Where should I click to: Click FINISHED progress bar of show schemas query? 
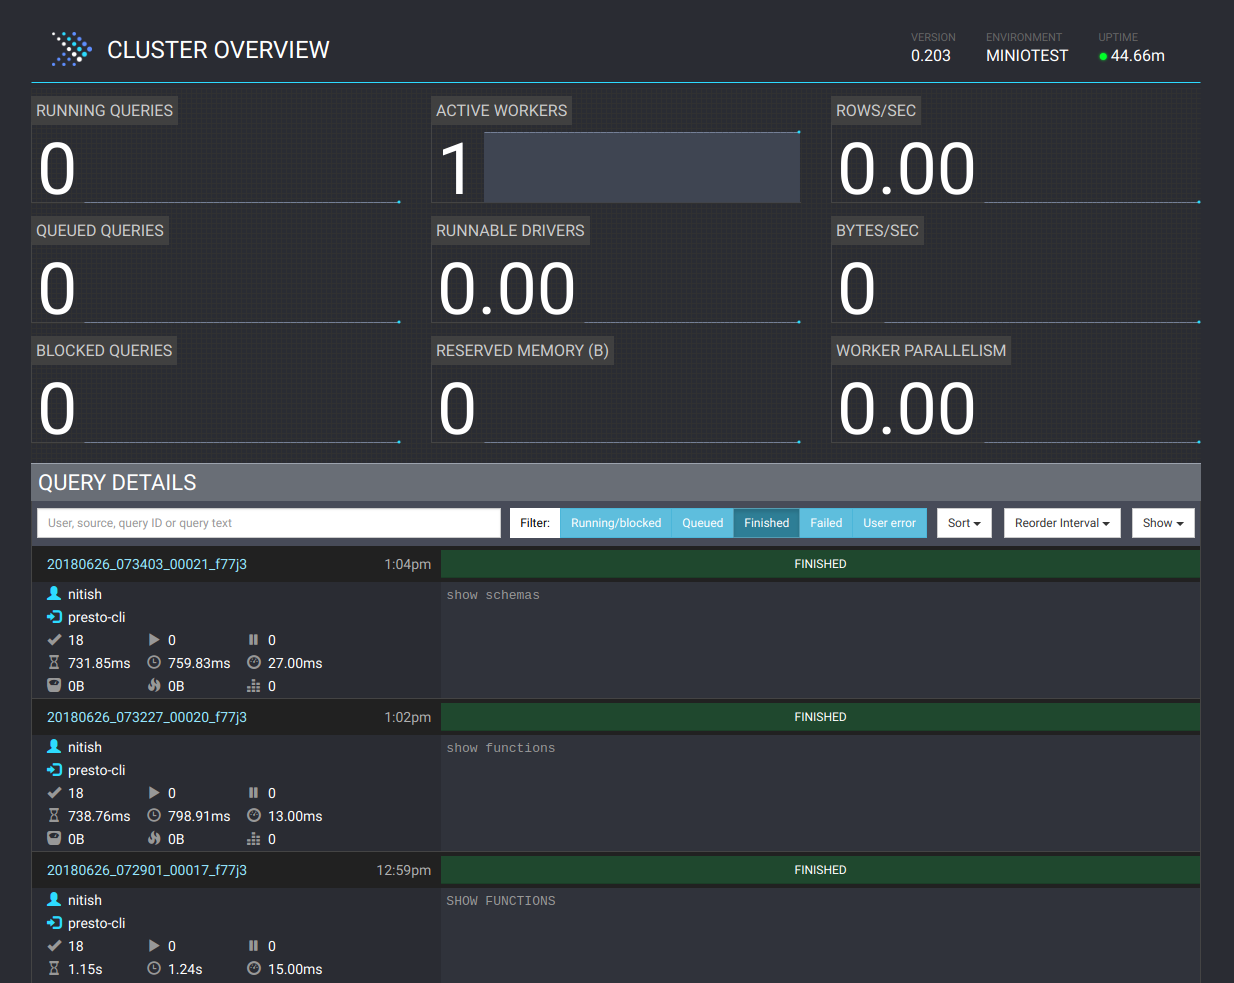820,564
